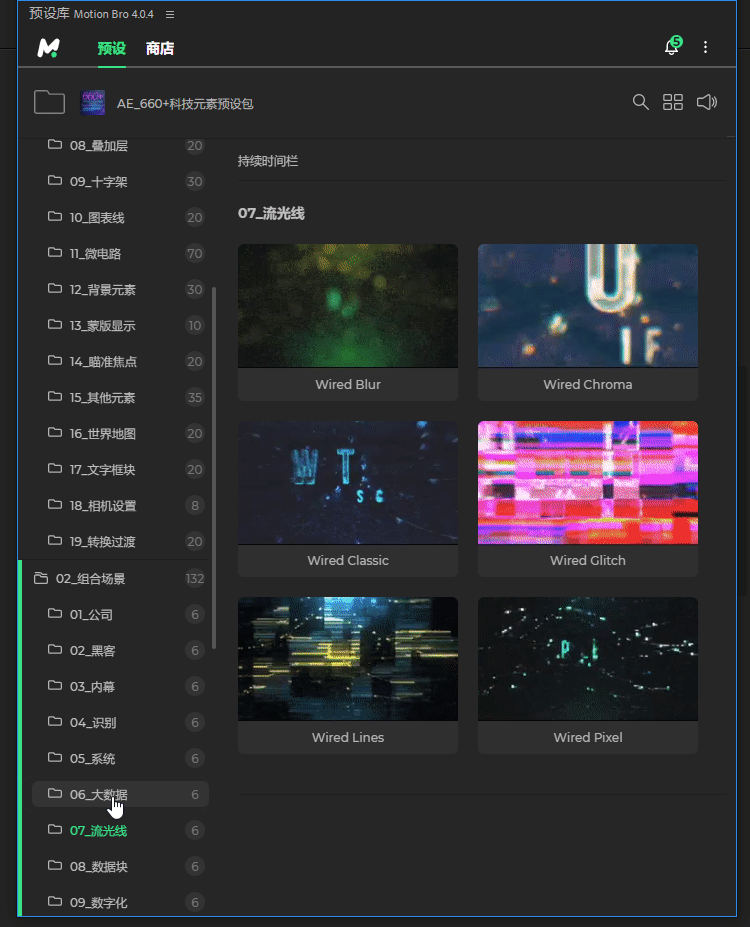Click the Wired Blur preset thumbnail

coord(348,306)
